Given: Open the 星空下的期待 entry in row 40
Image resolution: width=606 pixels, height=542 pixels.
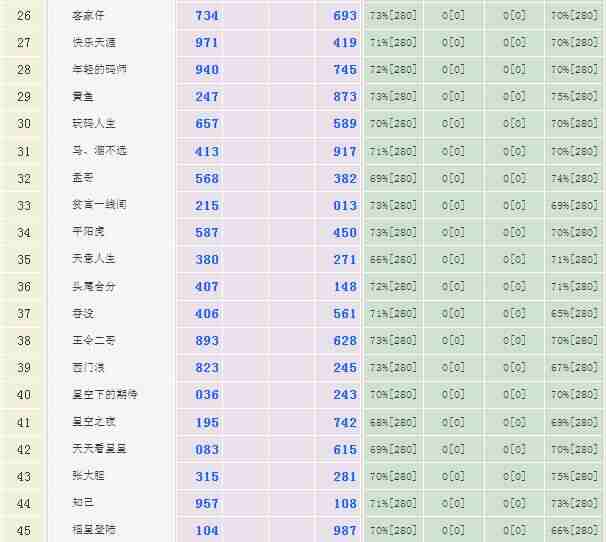Looking at the screenshot, I should tap(105, 394).
